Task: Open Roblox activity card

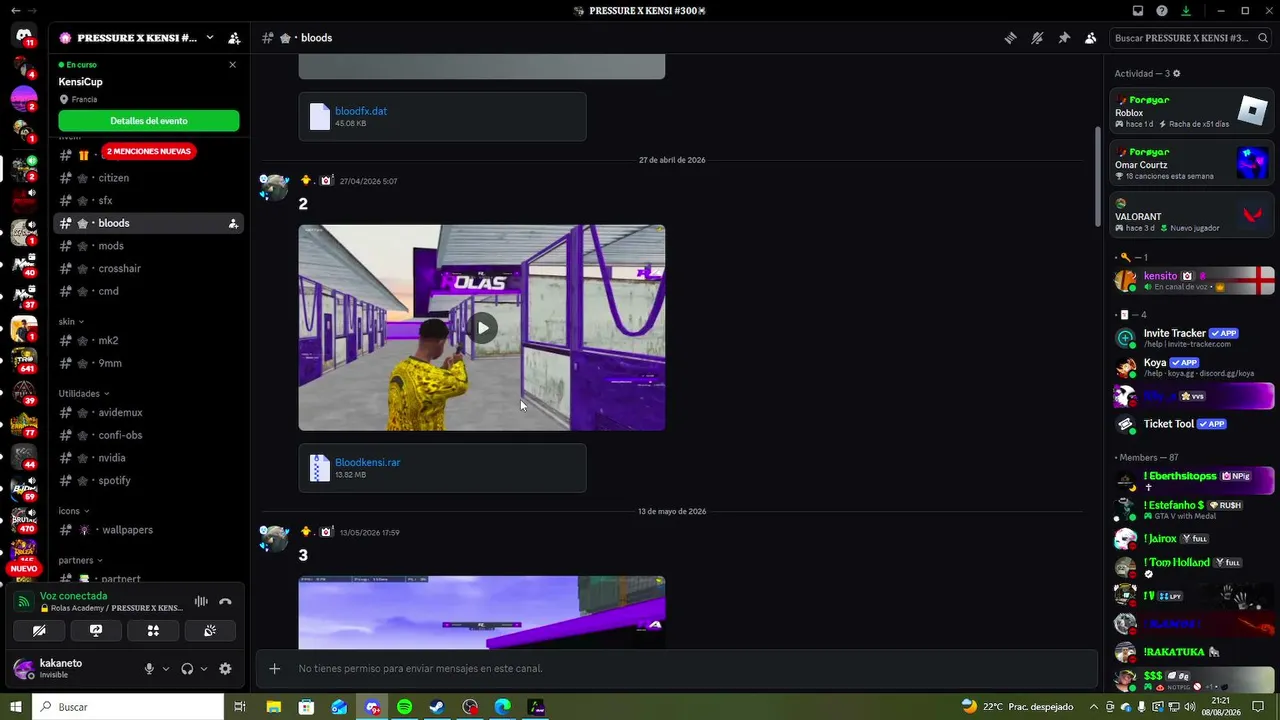Action: tap(1191, 111)
